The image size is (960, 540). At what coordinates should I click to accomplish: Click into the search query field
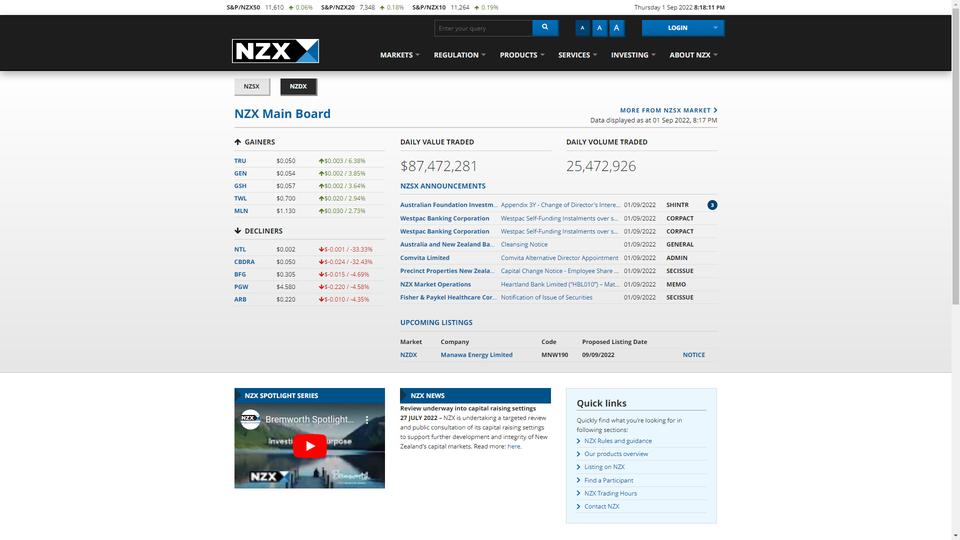[483, 28]
